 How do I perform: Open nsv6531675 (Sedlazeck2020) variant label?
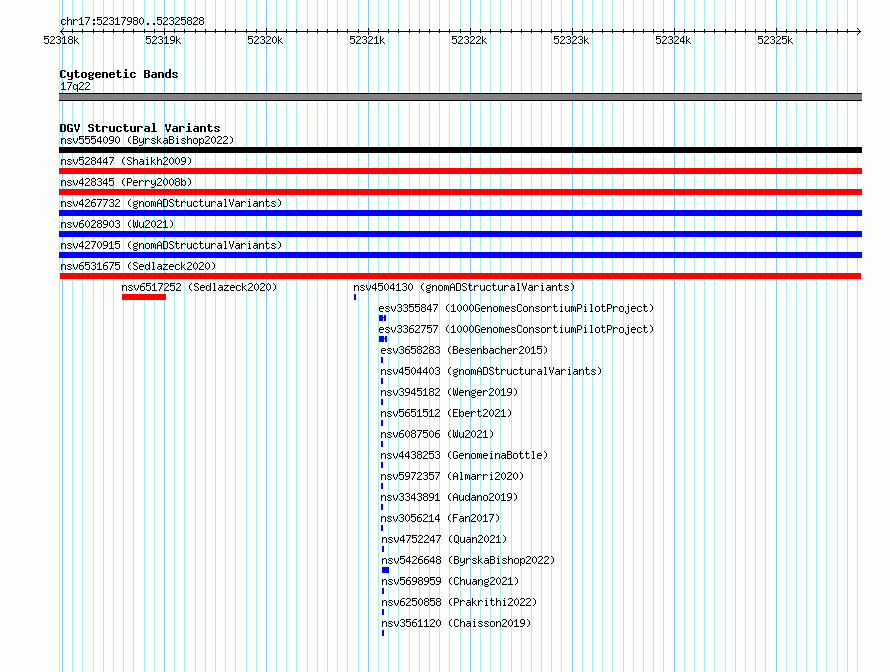tap(138, 266)
